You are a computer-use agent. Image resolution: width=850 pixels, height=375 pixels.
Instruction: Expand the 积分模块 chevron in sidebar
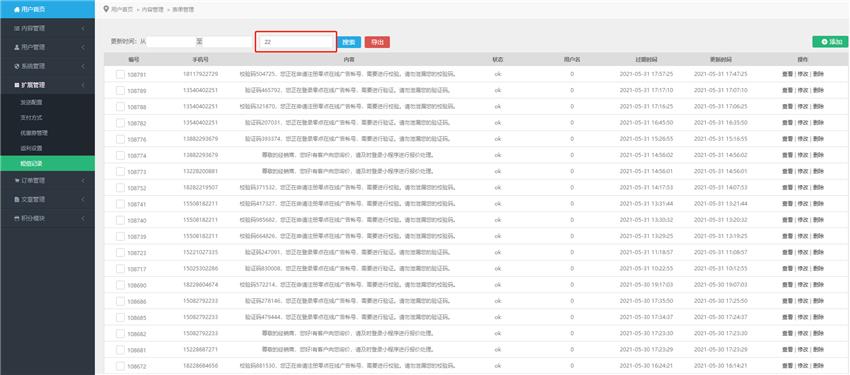click(83, 218)
